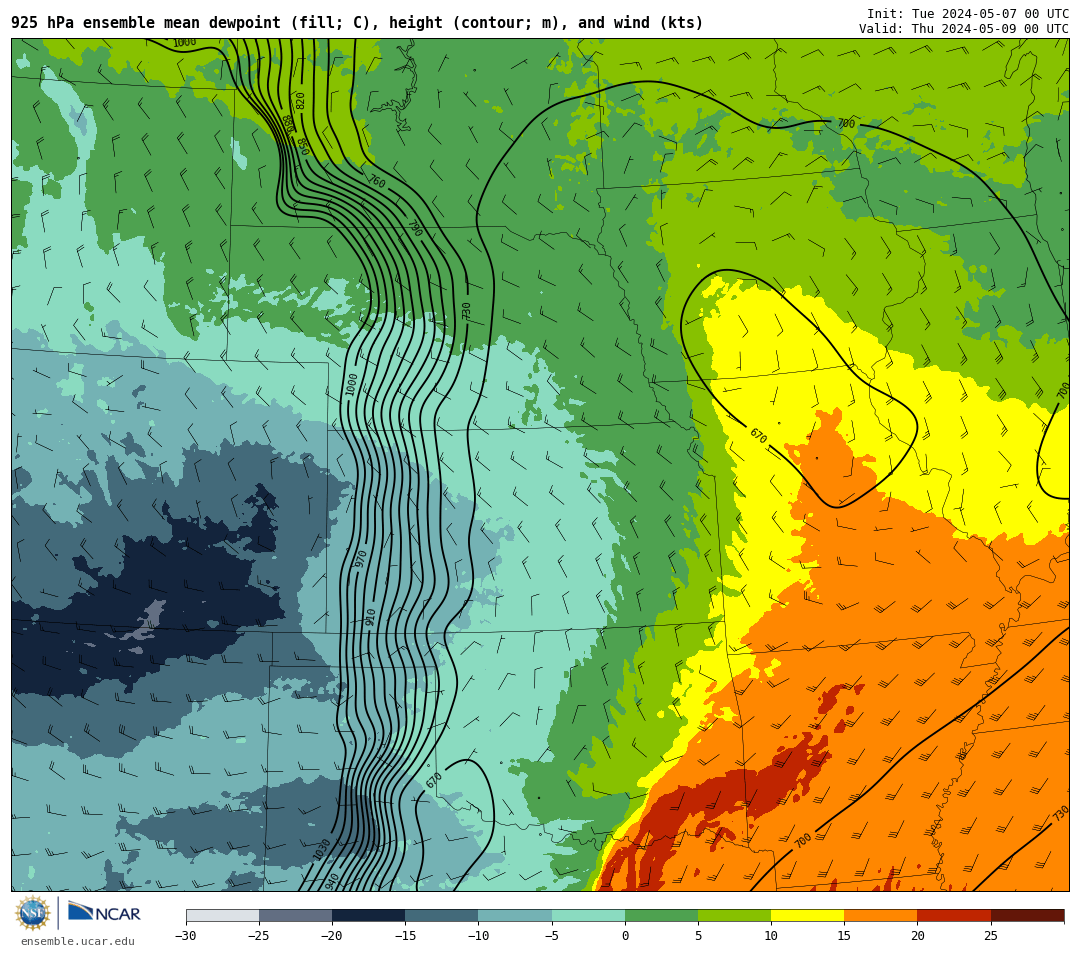
Task: Click the colorbar tick label '15'
Action: tap(844, 935)
